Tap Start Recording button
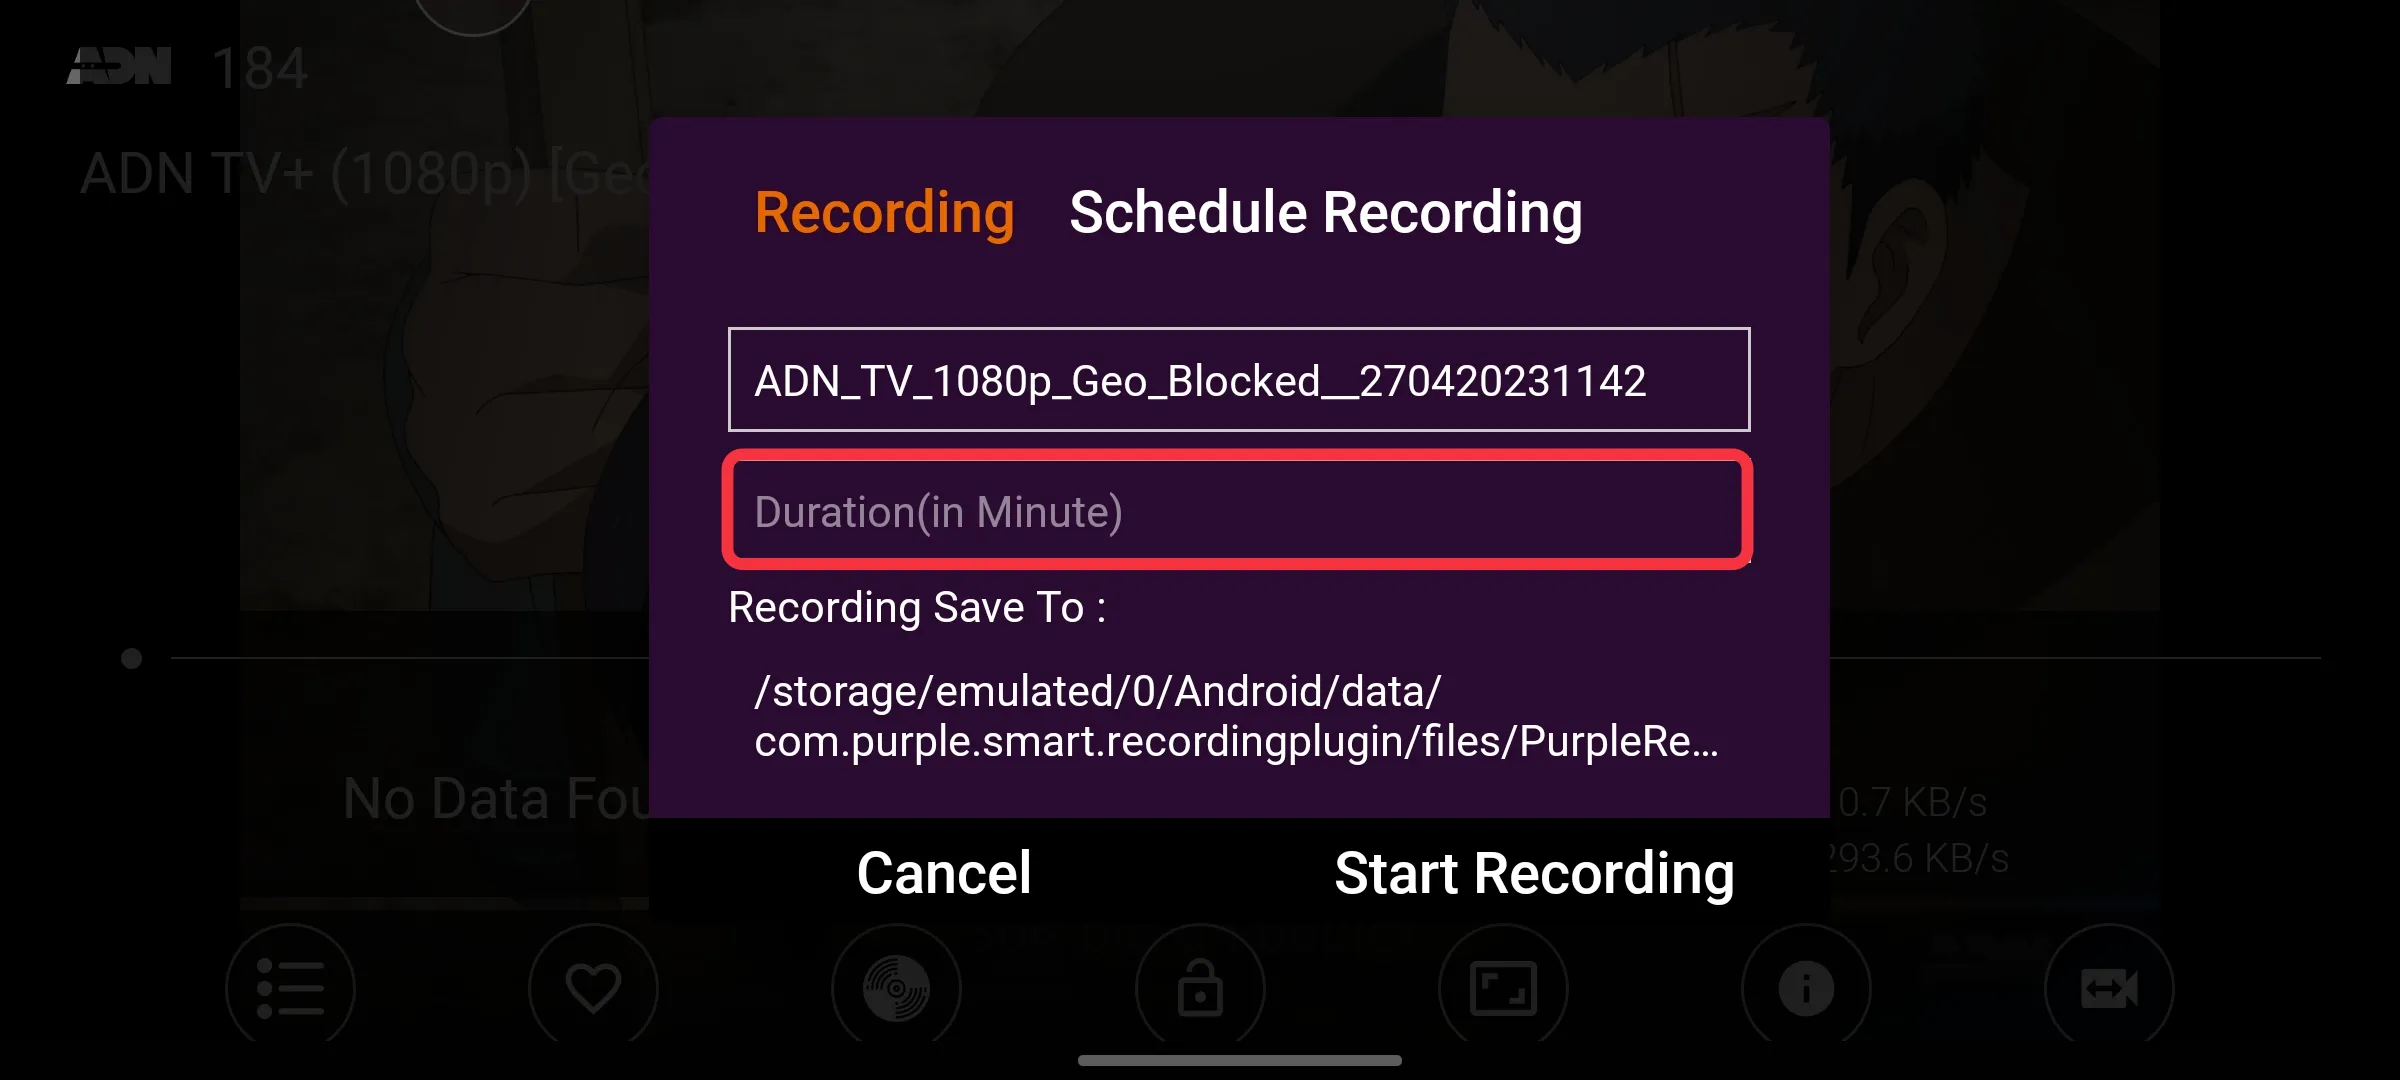 pyautogui.click(x=1534, y=873)
